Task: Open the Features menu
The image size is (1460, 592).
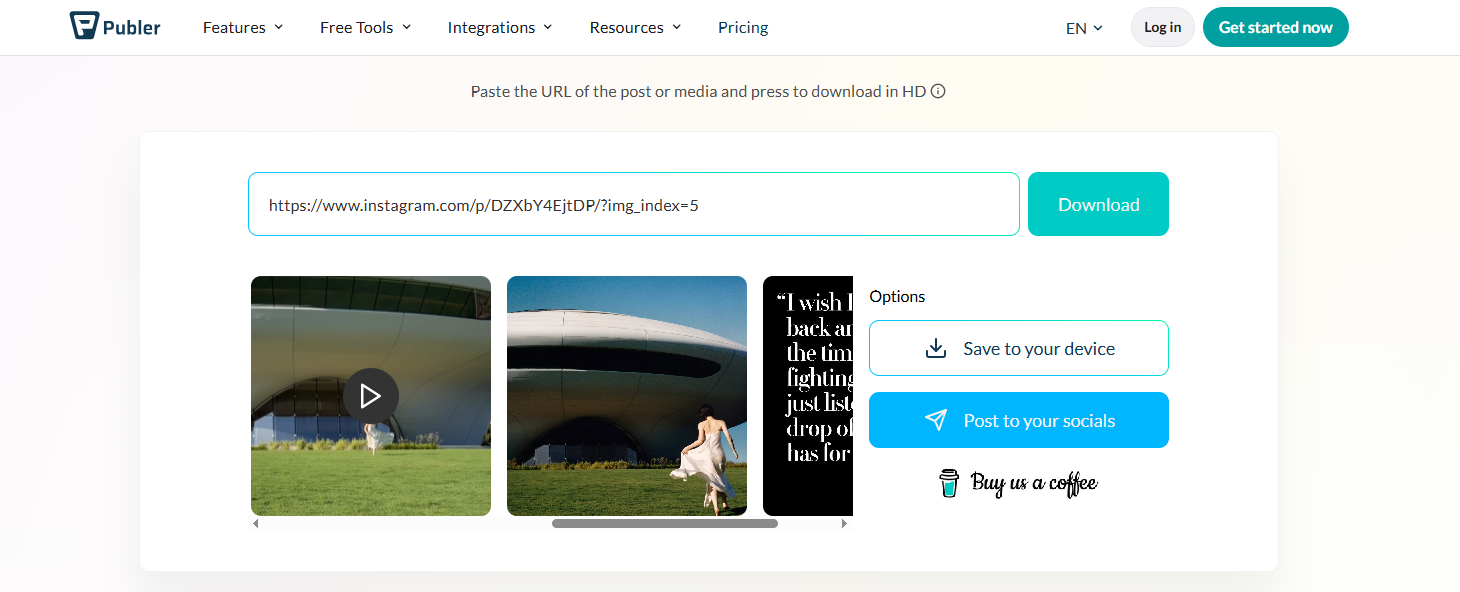Action: click(x=243, y=27)
